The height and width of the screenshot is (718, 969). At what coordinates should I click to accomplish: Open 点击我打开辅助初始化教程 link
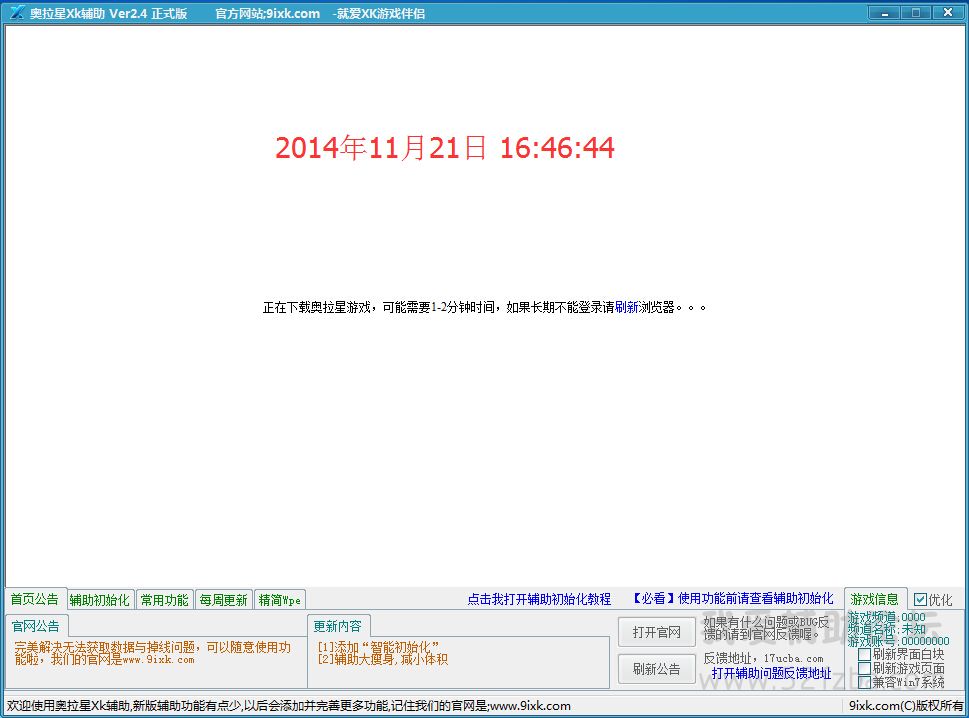pyautogui.click(x=539, y=599)
